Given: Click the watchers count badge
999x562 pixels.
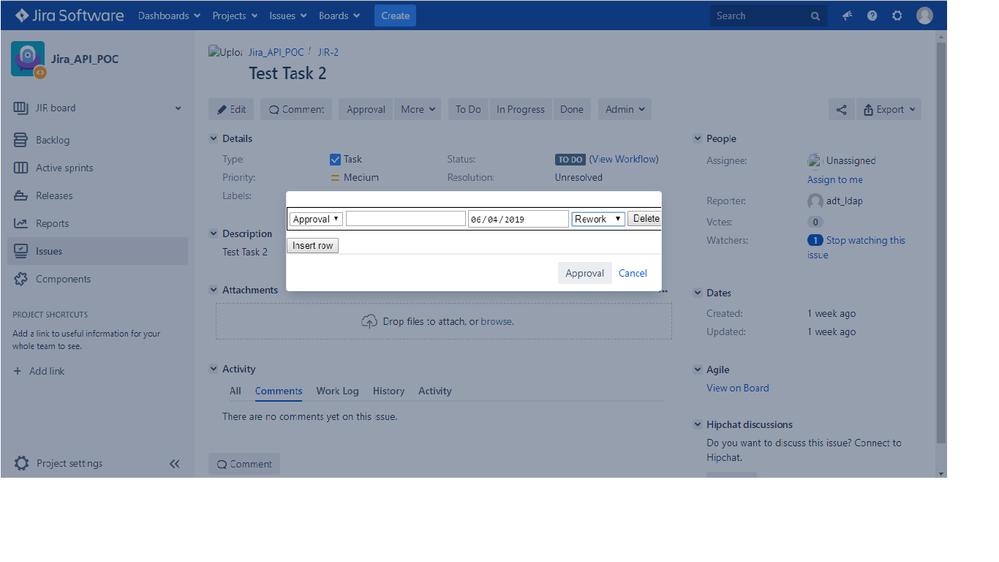Looking at the screenshot, I should [x=815, y=240].
